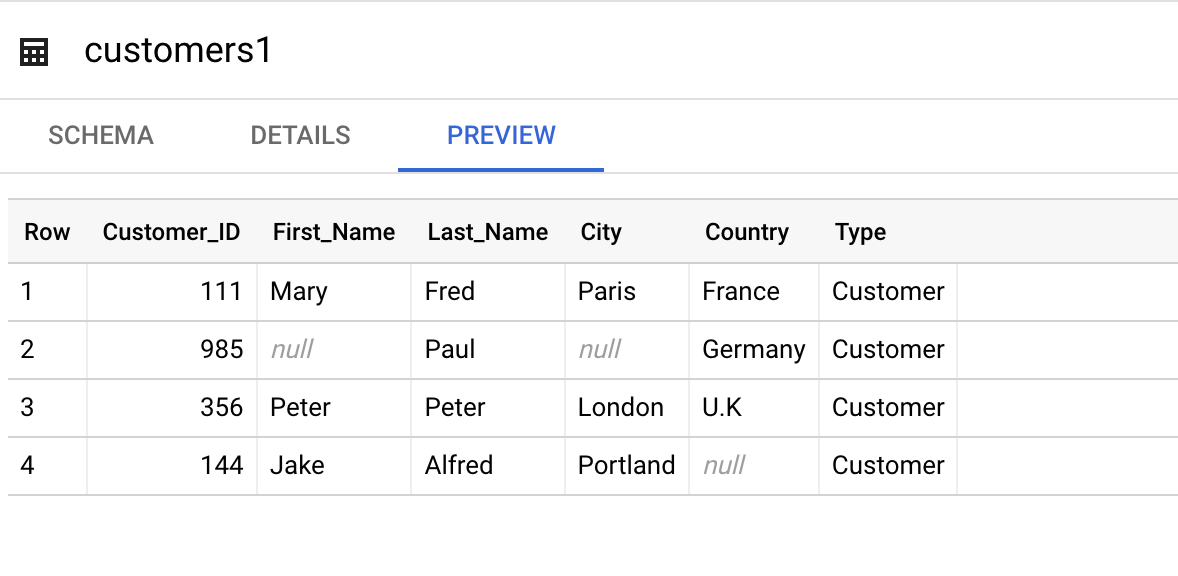The height and width of the screenshot is (576, 1178).
Task: Select the Country column header
Action: click(746, 232)
